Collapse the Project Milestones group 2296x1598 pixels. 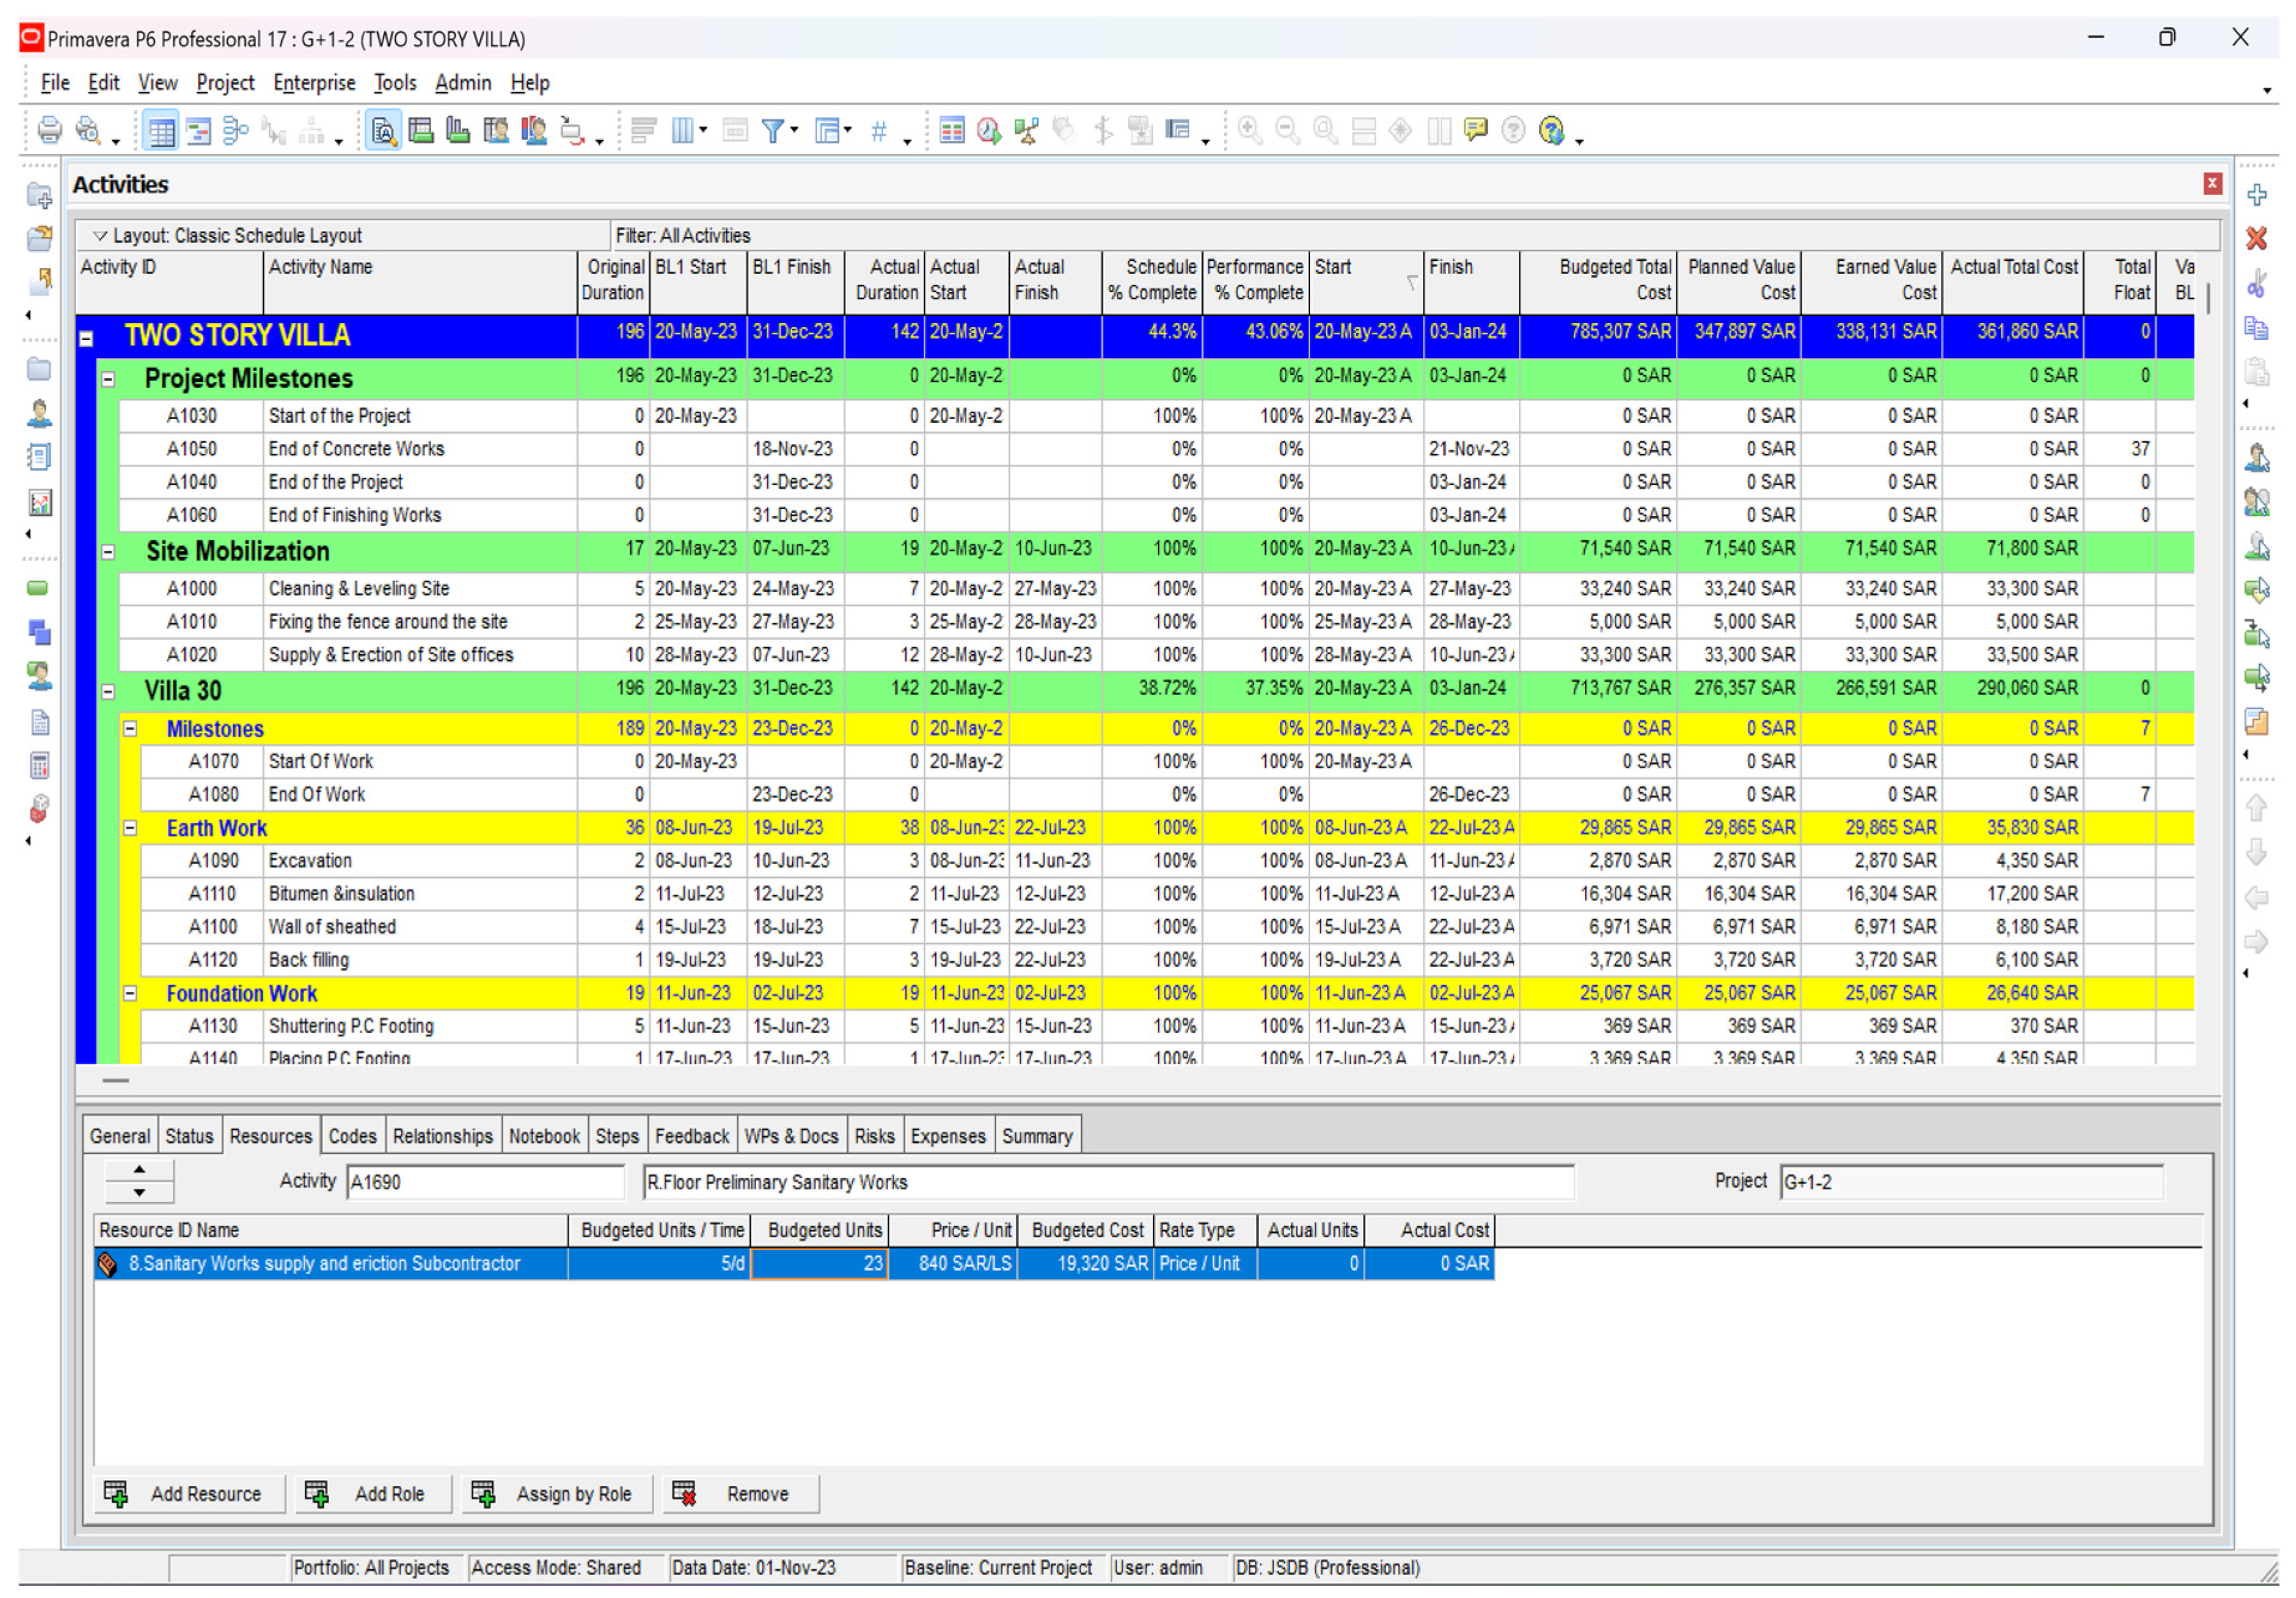tap(109, 380)
